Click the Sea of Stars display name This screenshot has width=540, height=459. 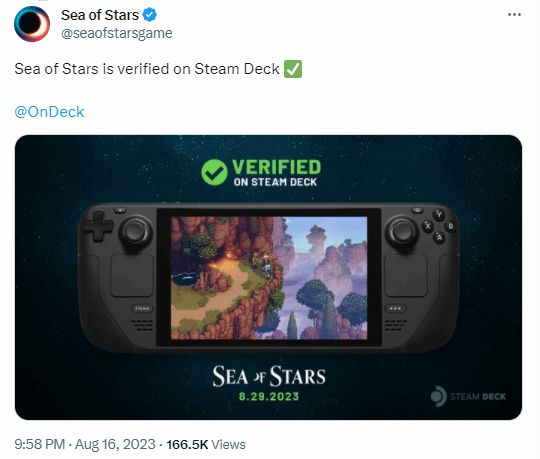coord(100,15)
